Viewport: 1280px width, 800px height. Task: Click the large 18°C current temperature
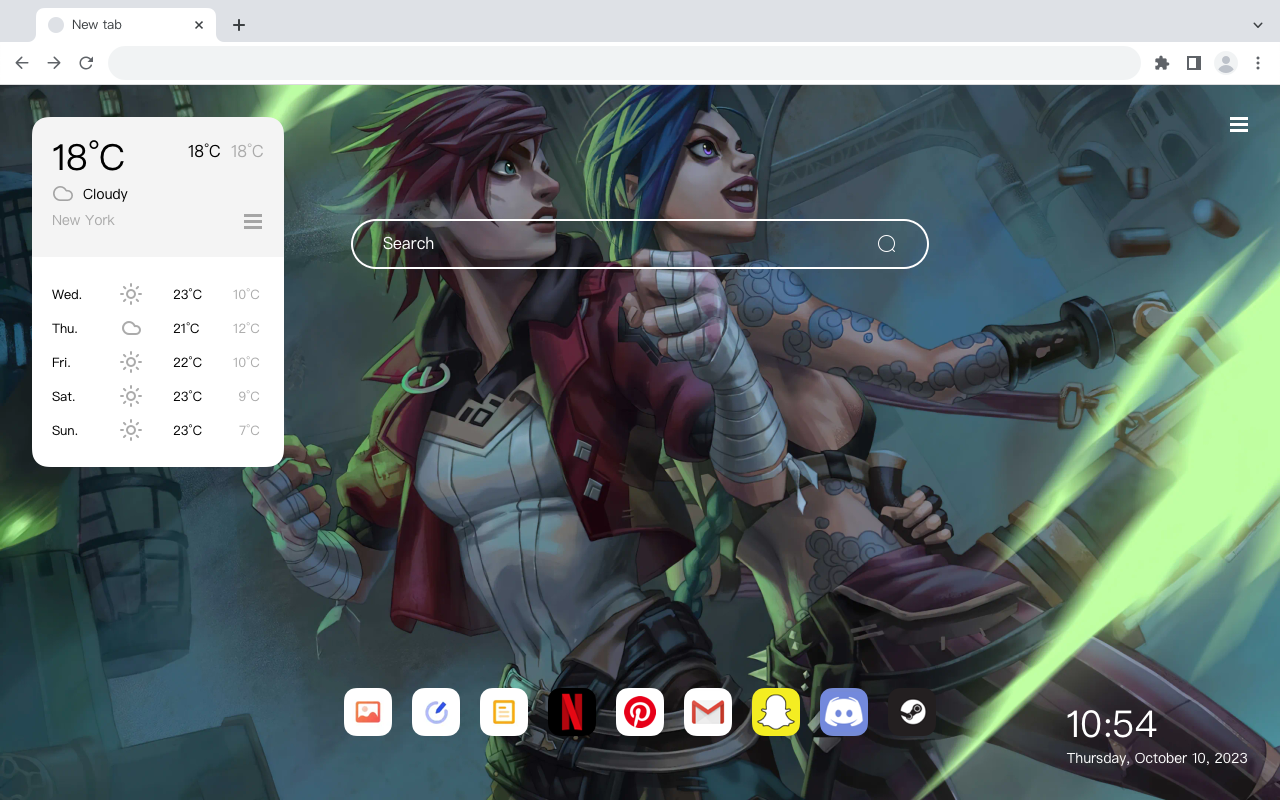pyautogui.click(x=88, y=157)
